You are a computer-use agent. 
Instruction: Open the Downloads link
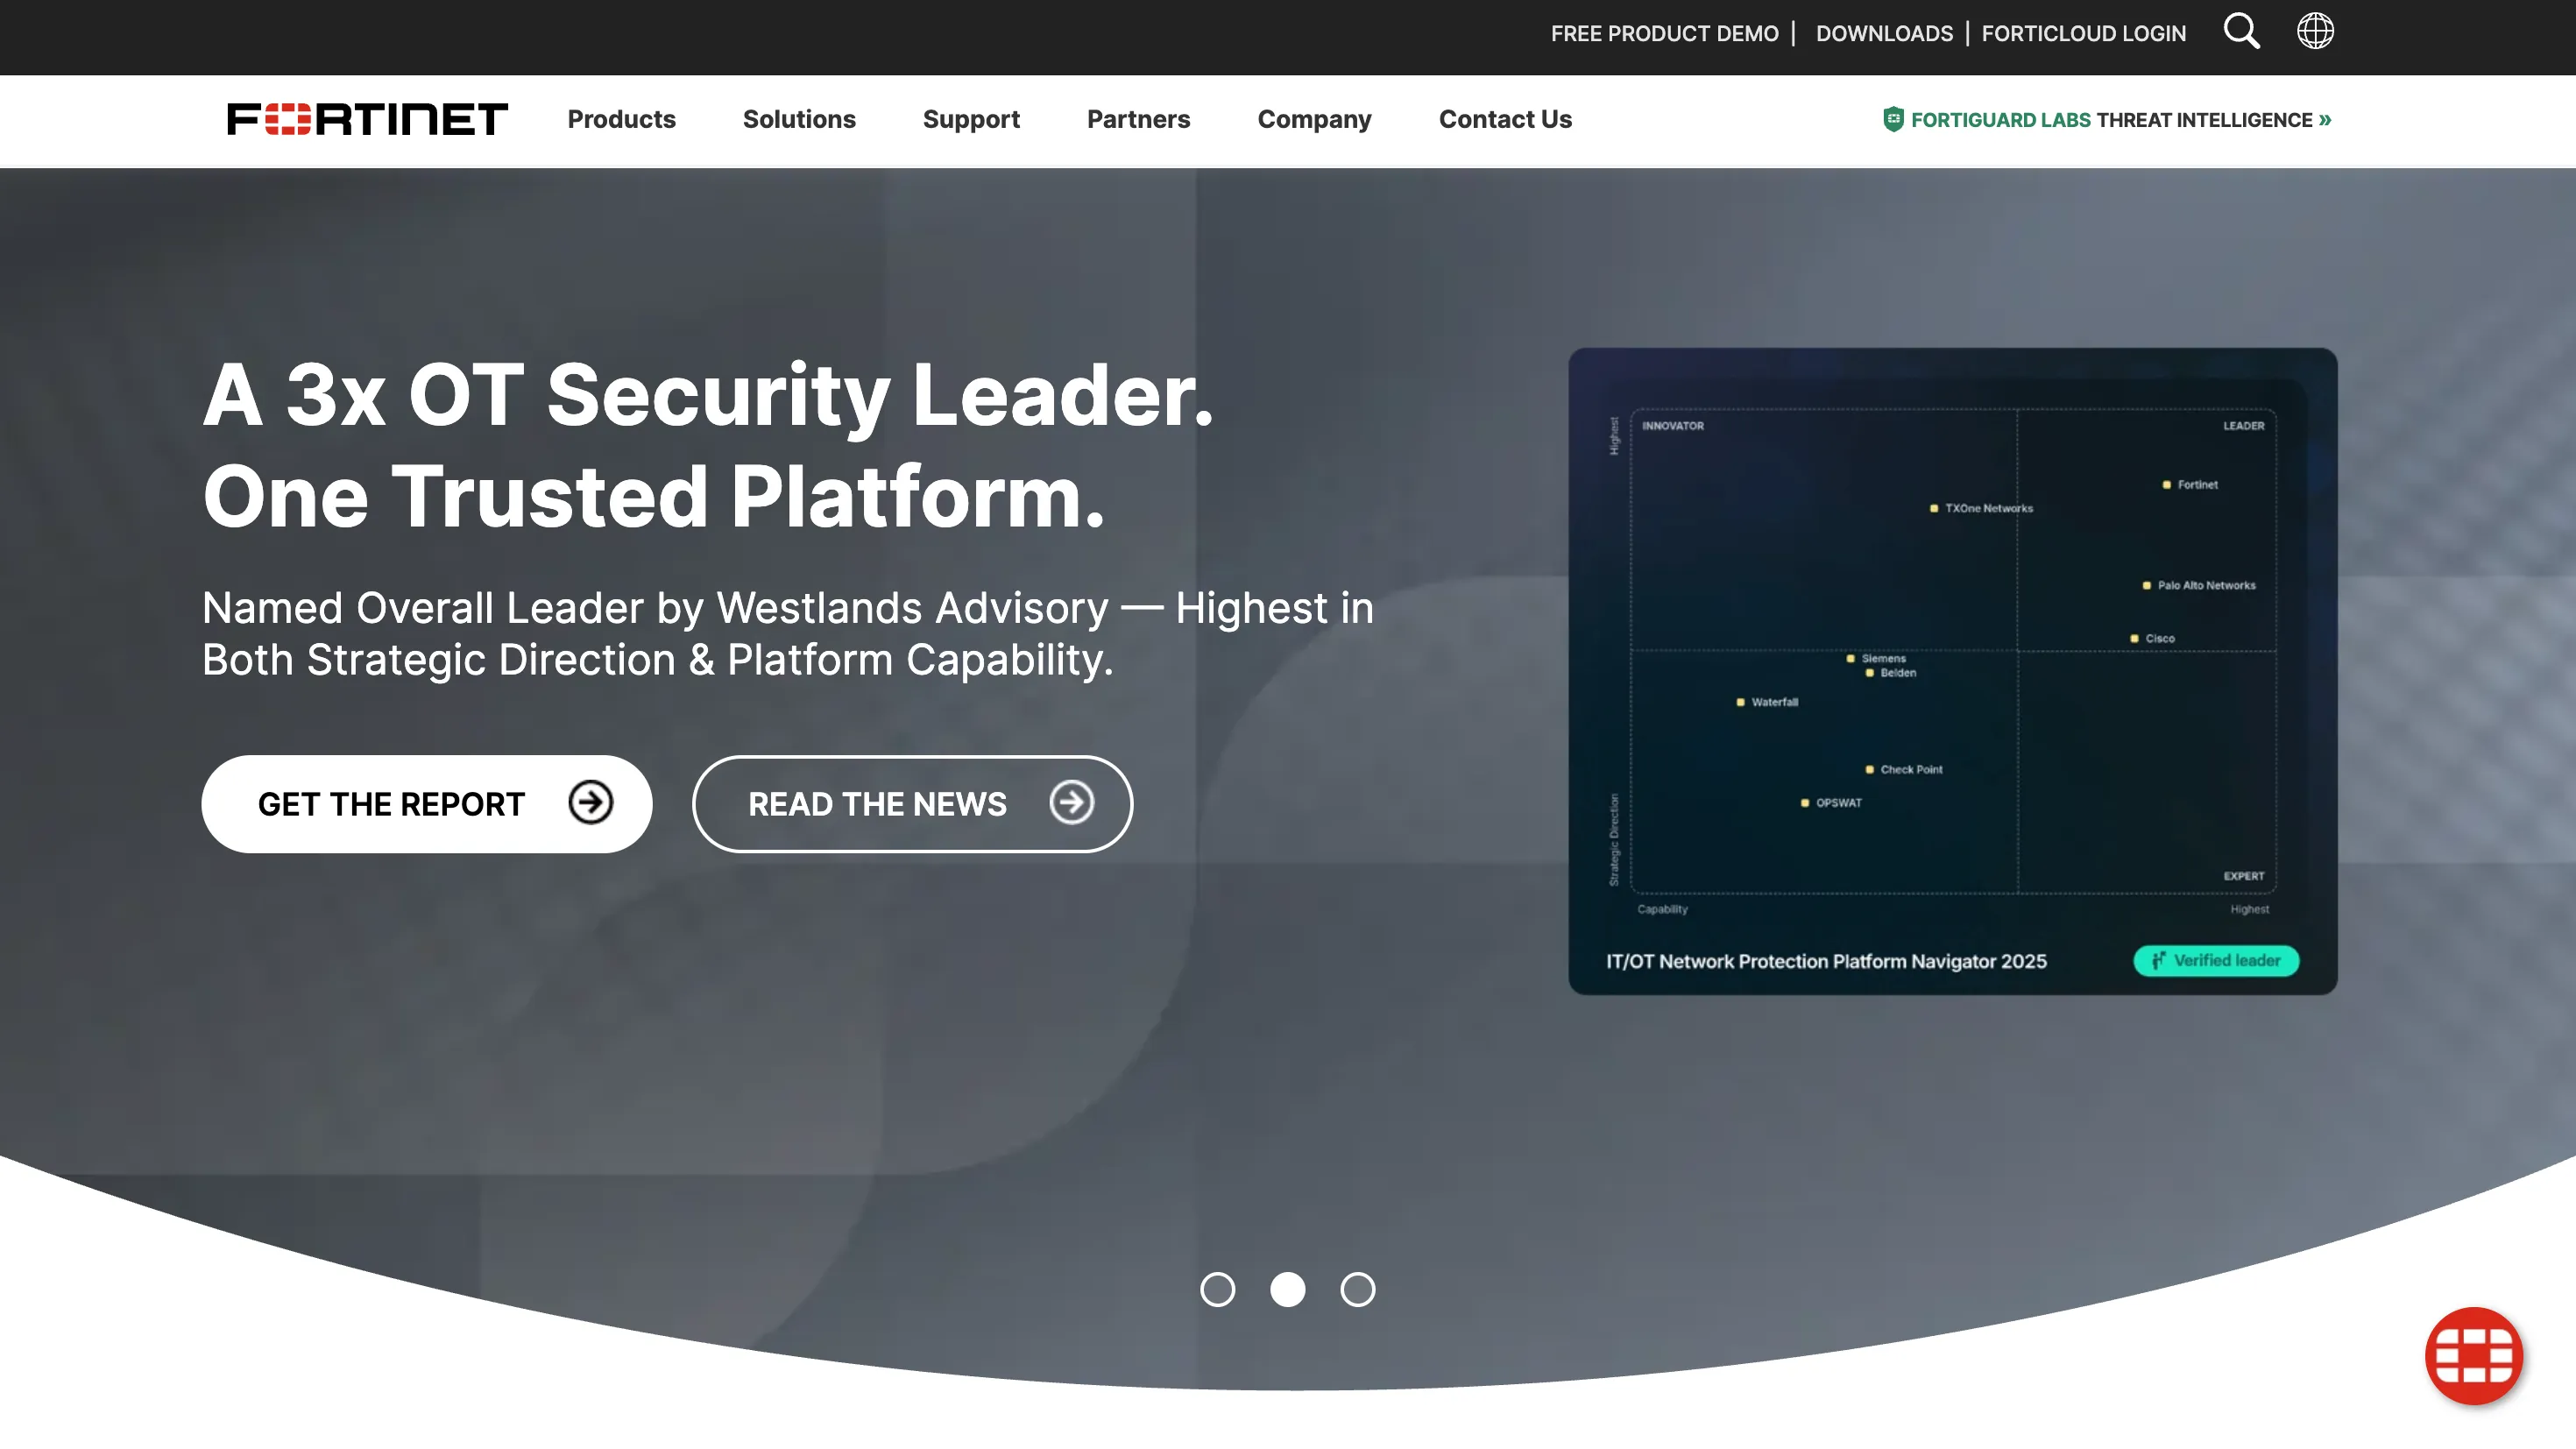click(1883, 33)
